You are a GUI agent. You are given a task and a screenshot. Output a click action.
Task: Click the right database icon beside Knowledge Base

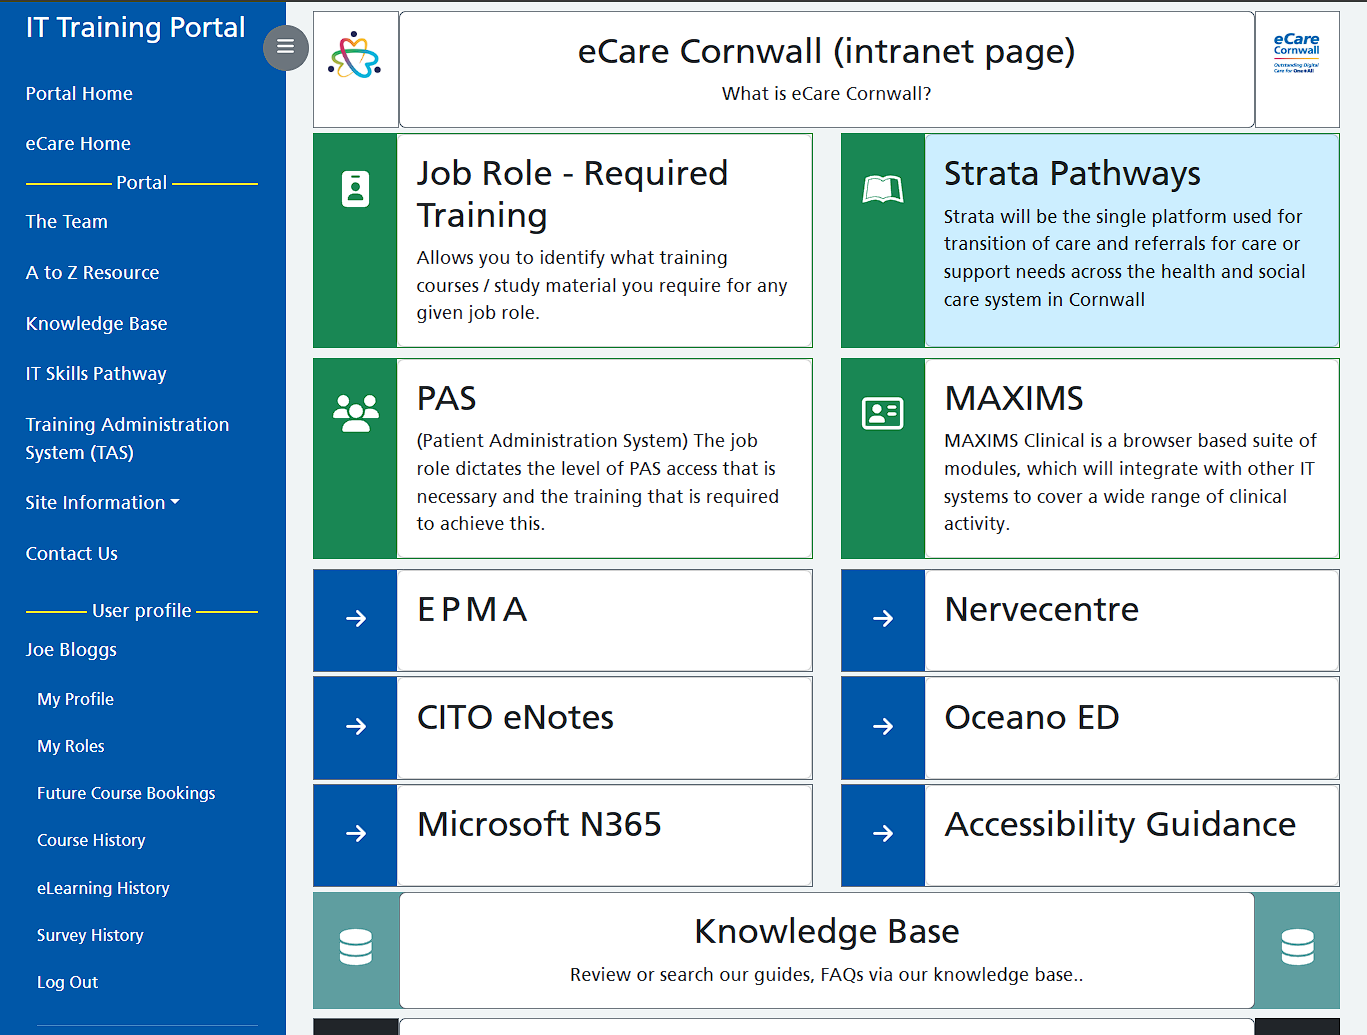[x=1298, y=947]
